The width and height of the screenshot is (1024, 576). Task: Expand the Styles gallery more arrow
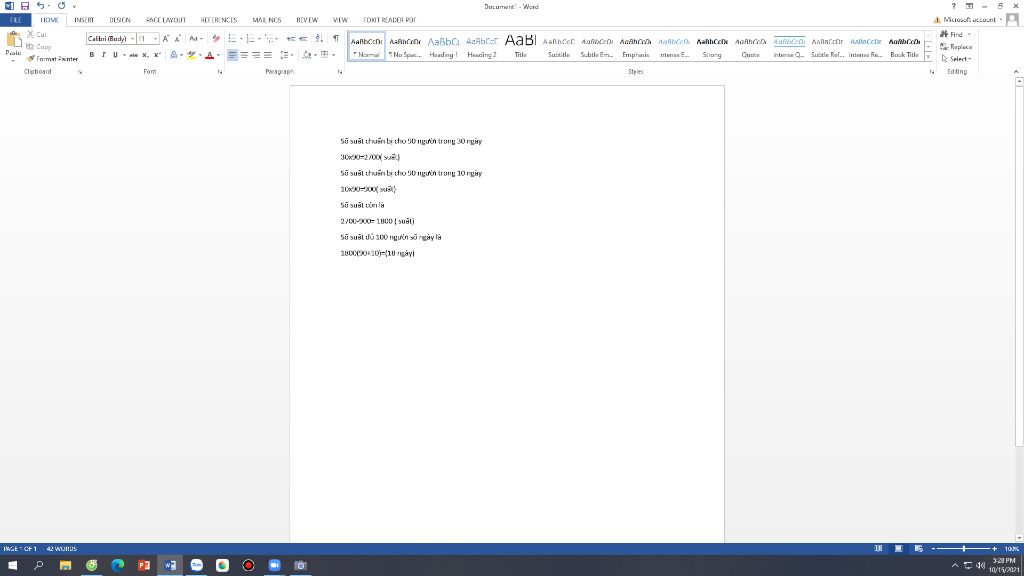(928, 56)
